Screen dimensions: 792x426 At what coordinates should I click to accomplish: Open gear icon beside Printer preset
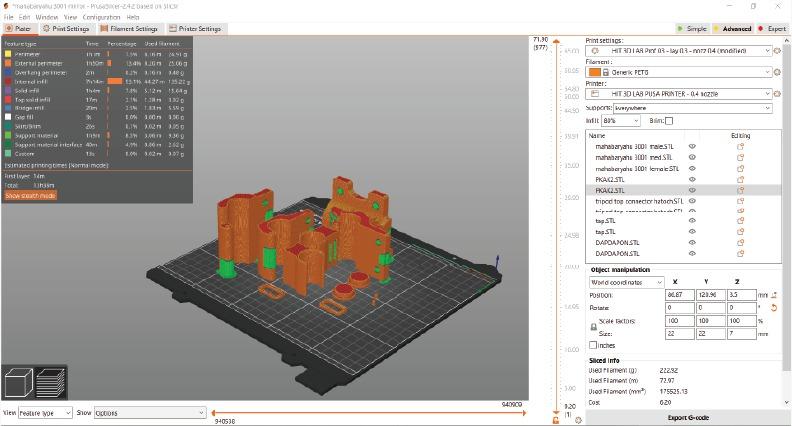777,94
